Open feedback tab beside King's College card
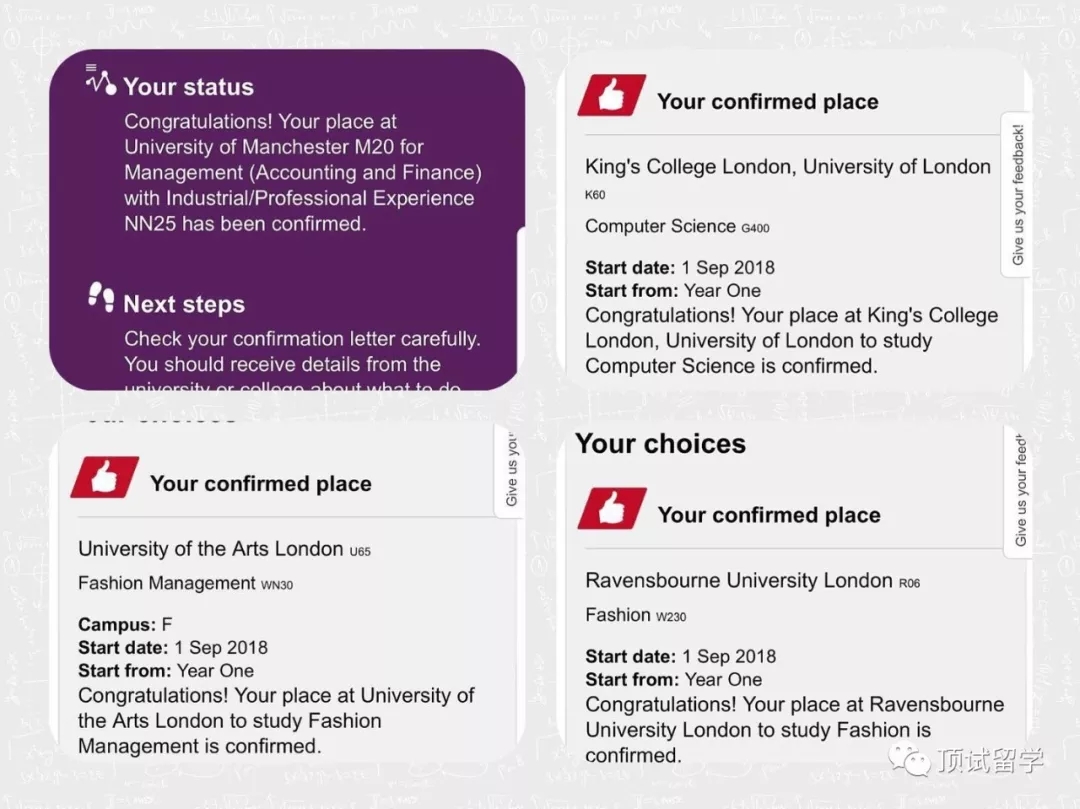The width and height of the screenshot is (1080, 809). [x=1017, y=194]
